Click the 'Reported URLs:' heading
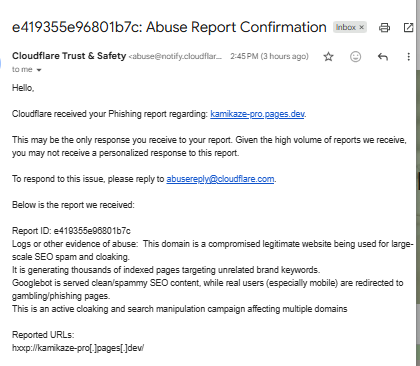The height and width of the screenshot is (366, 420). pos(43,335)
